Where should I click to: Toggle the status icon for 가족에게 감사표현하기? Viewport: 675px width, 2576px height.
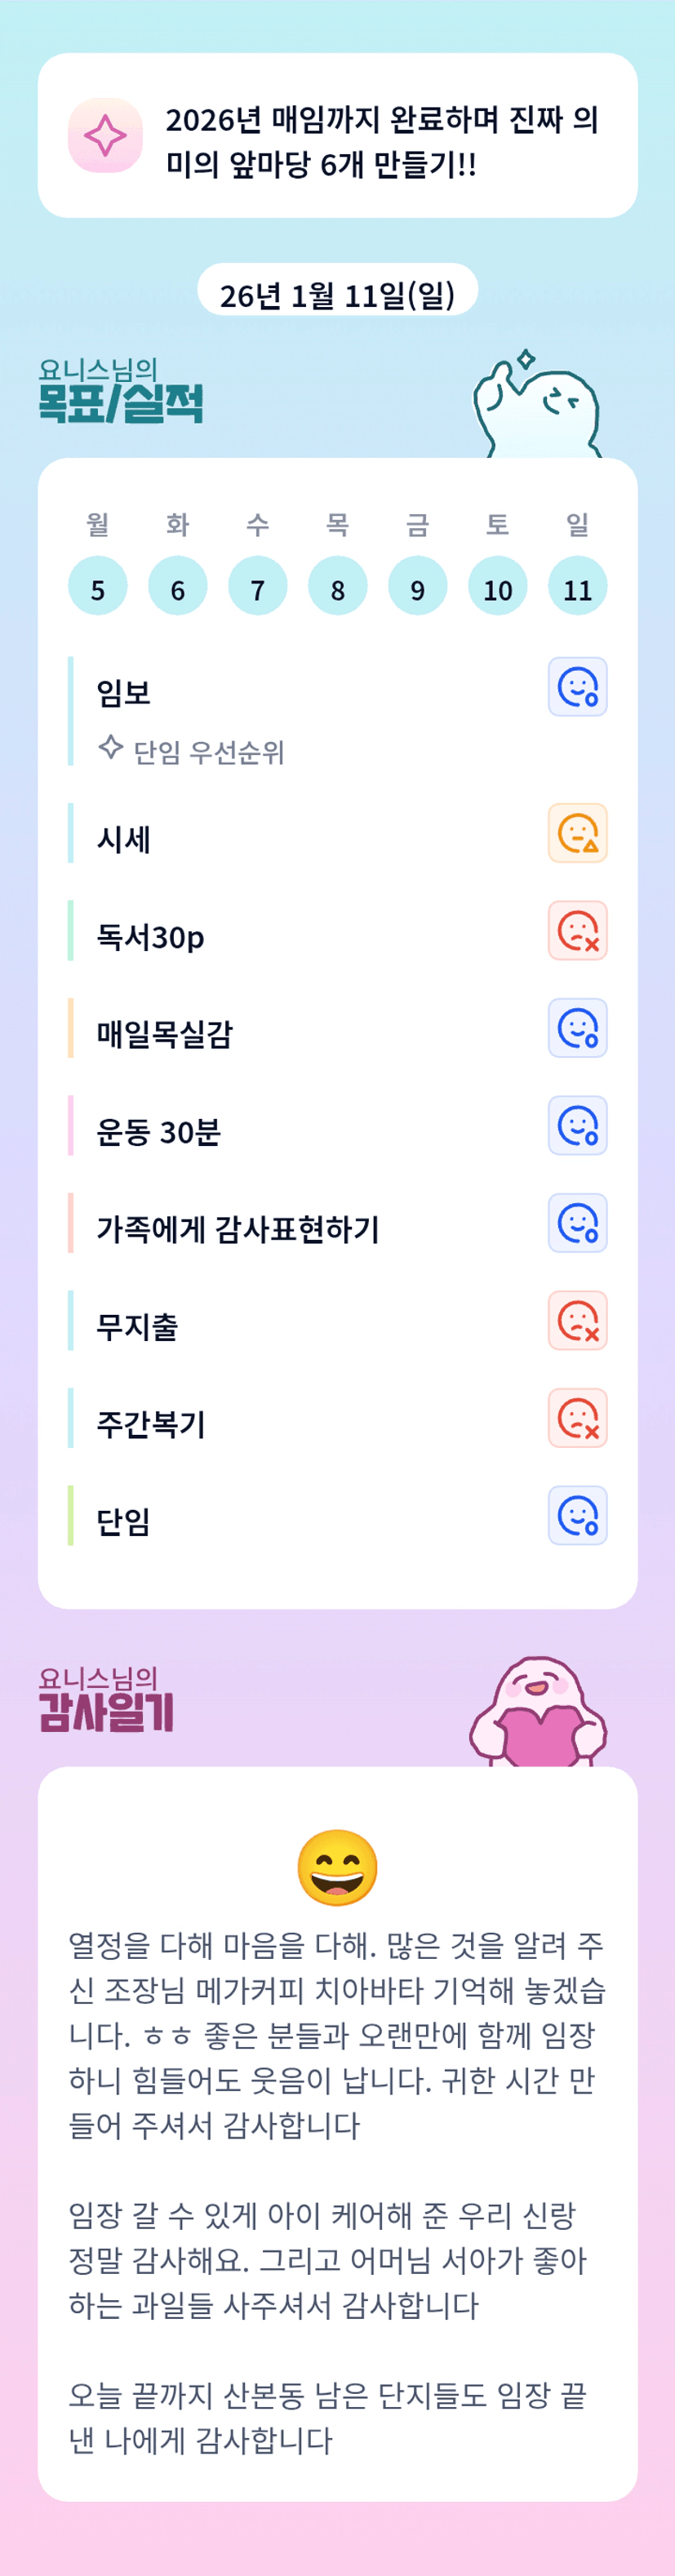tap(577, 1223)
